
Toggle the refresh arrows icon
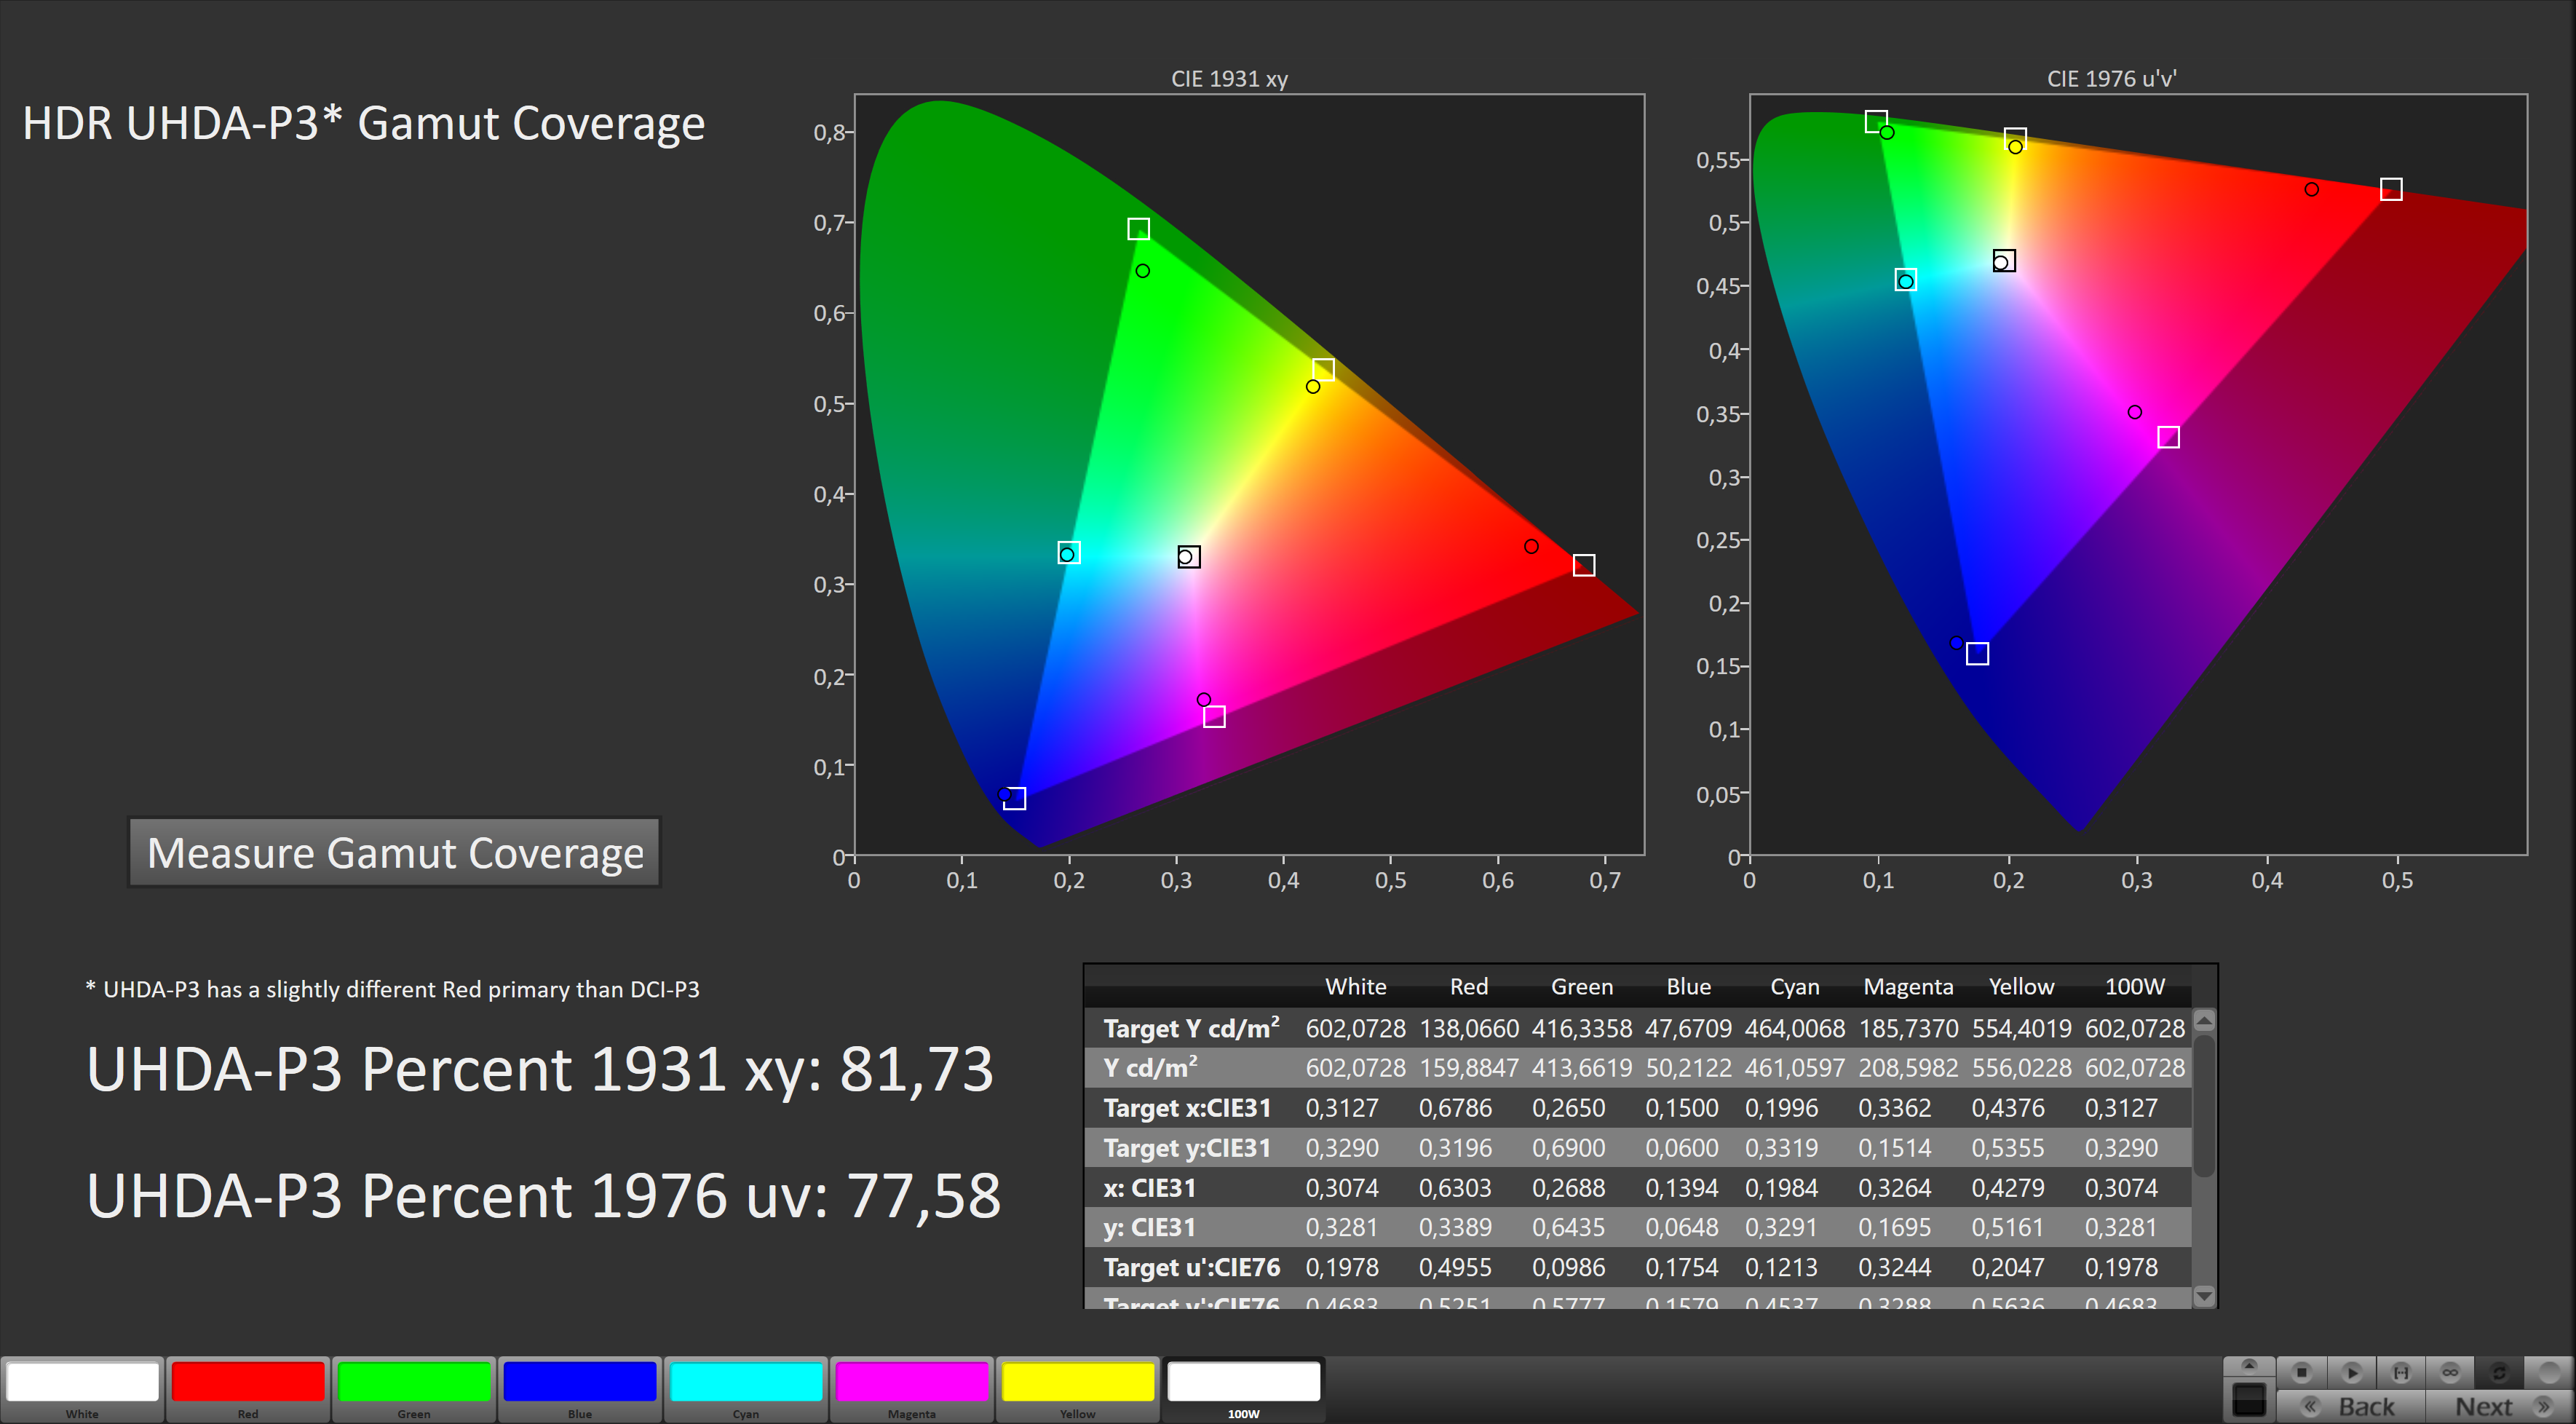pos(2499,1372)
